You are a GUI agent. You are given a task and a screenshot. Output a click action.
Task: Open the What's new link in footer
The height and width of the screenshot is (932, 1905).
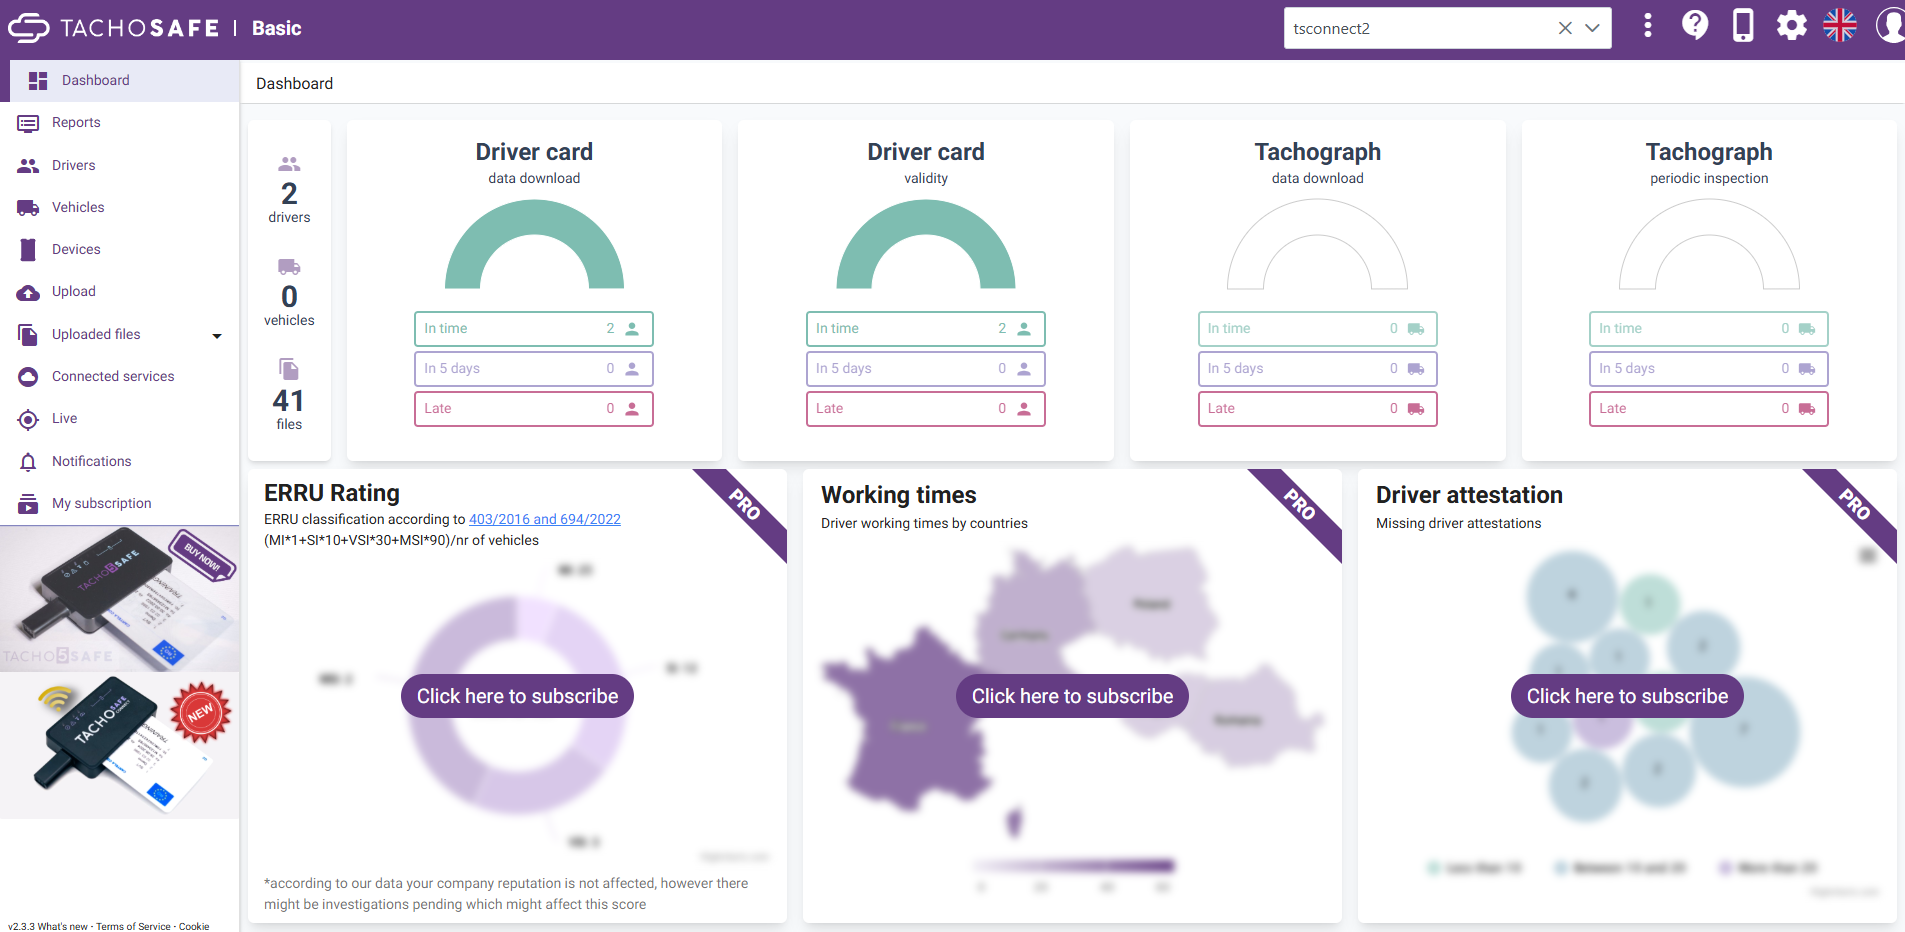coord(63,927)
